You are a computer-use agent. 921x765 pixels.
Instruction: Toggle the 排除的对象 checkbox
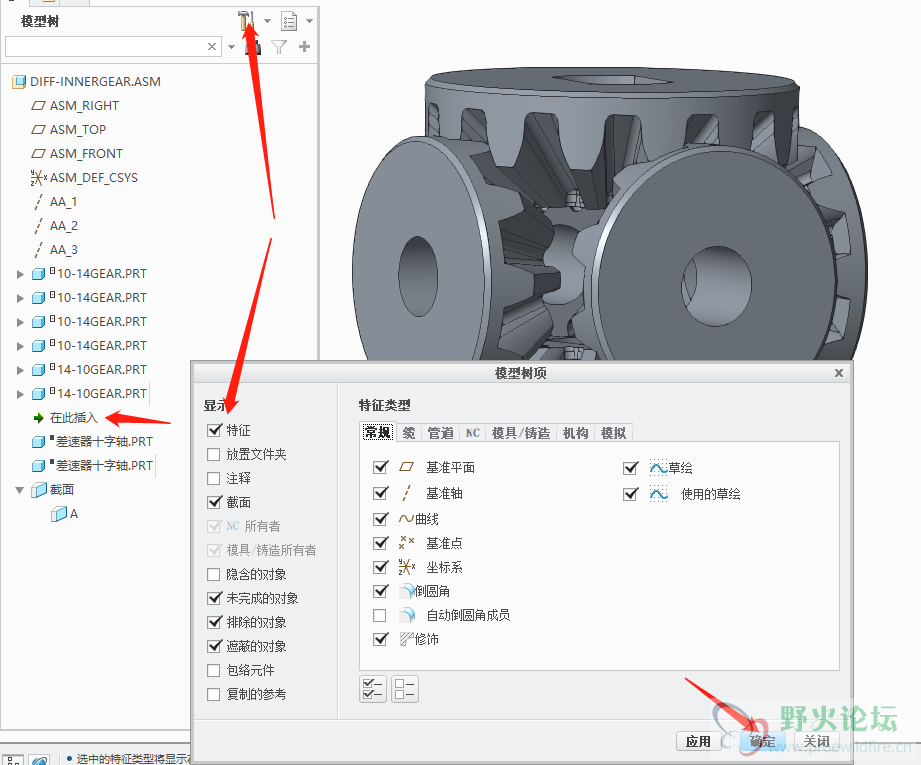214,622
